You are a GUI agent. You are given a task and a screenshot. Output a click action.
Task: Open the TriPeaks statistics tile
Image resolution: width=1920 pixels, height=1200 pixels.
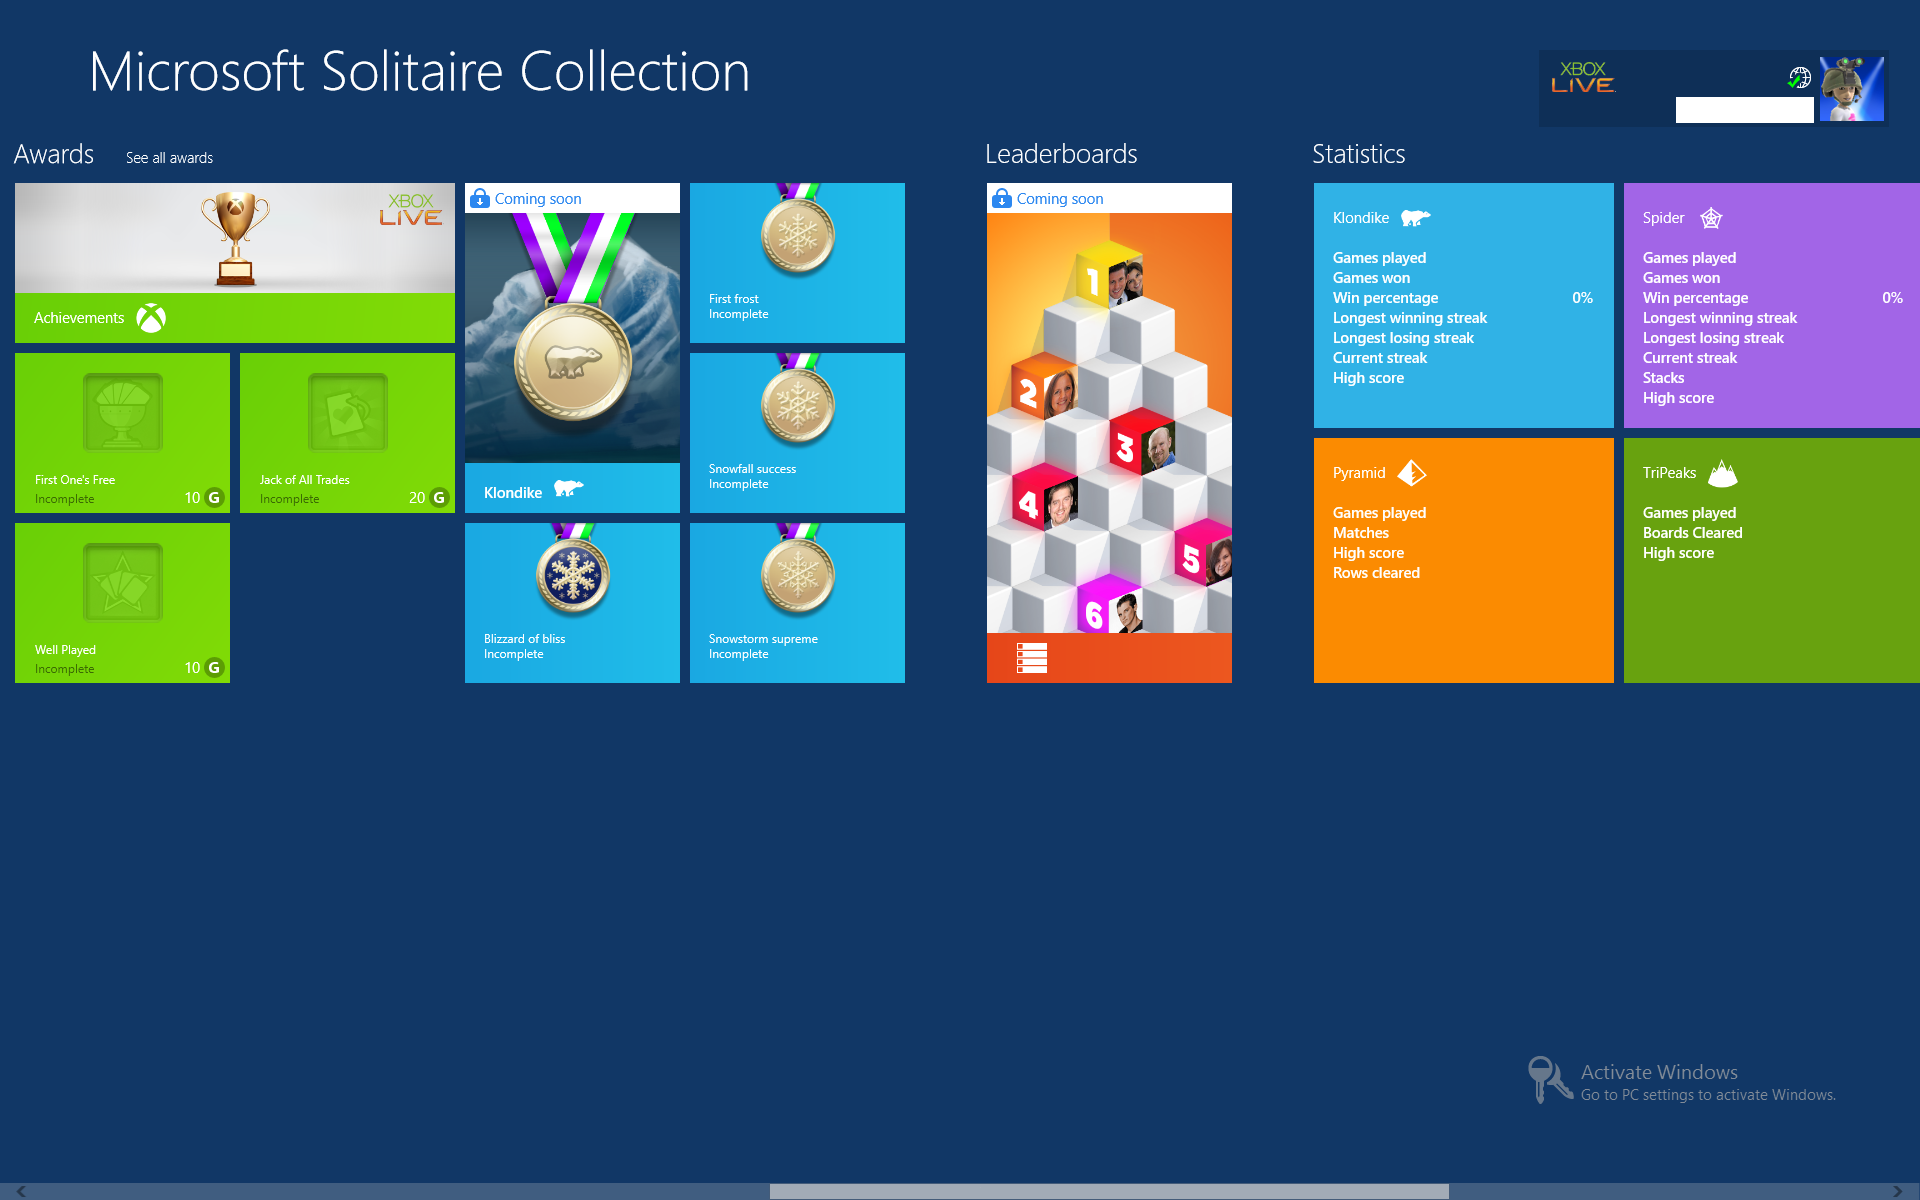[1772, 560]
